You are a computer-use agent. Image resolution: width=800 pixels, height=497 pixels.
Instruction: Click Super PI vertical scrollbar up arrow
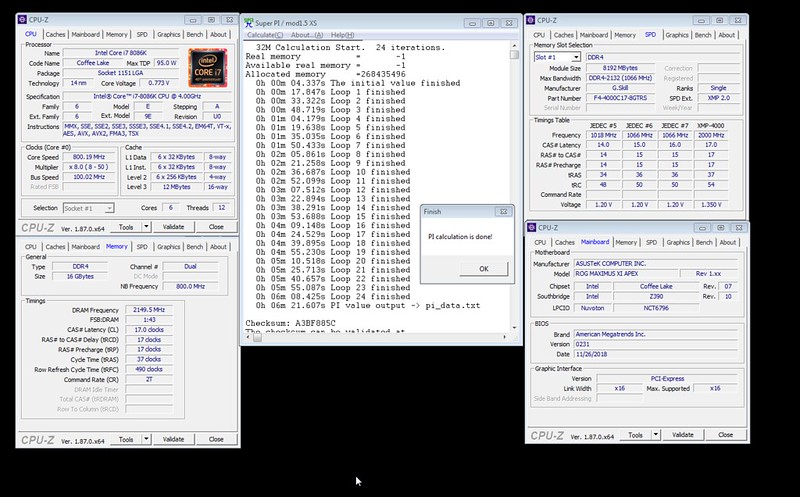(514, 46)
